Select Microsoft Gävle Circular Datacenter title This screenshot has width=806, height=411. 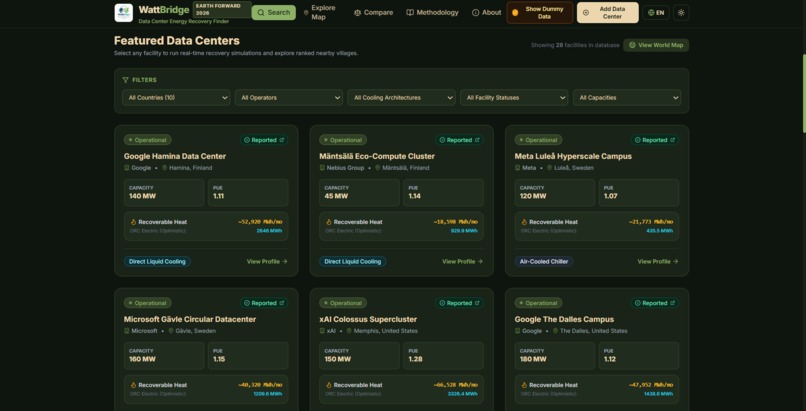190,319
